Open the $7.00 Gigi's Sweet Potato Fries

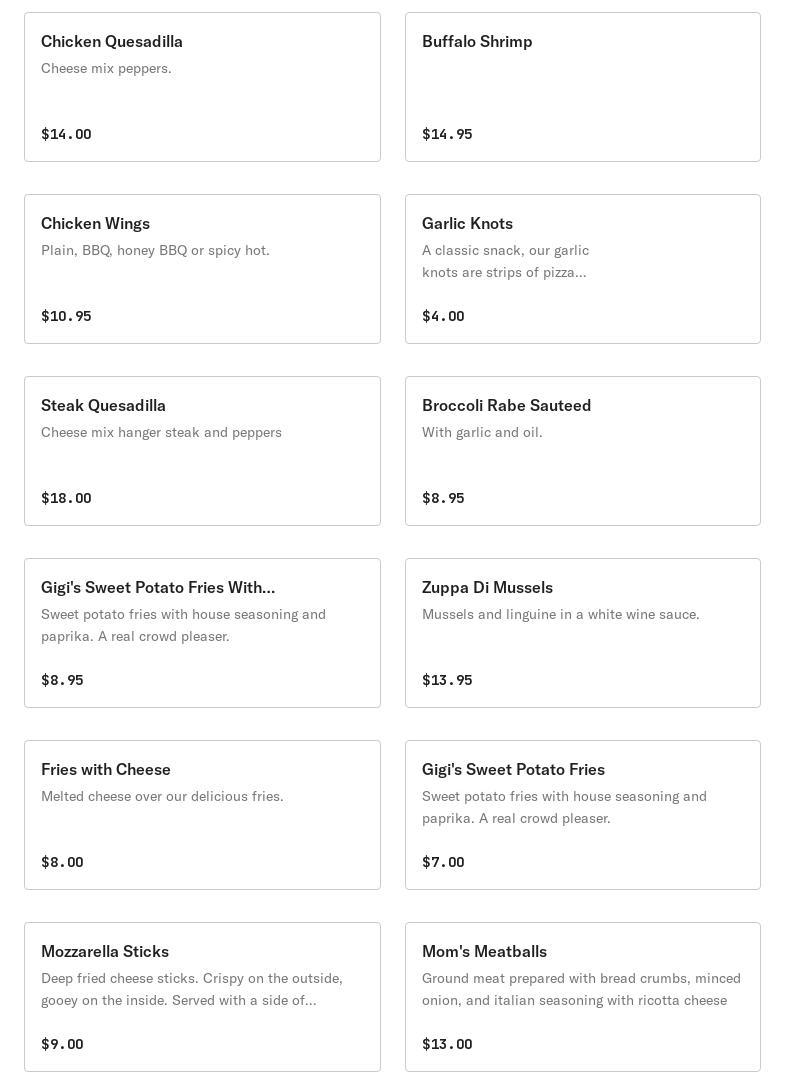pyautogui.click(x=582, y=815)
